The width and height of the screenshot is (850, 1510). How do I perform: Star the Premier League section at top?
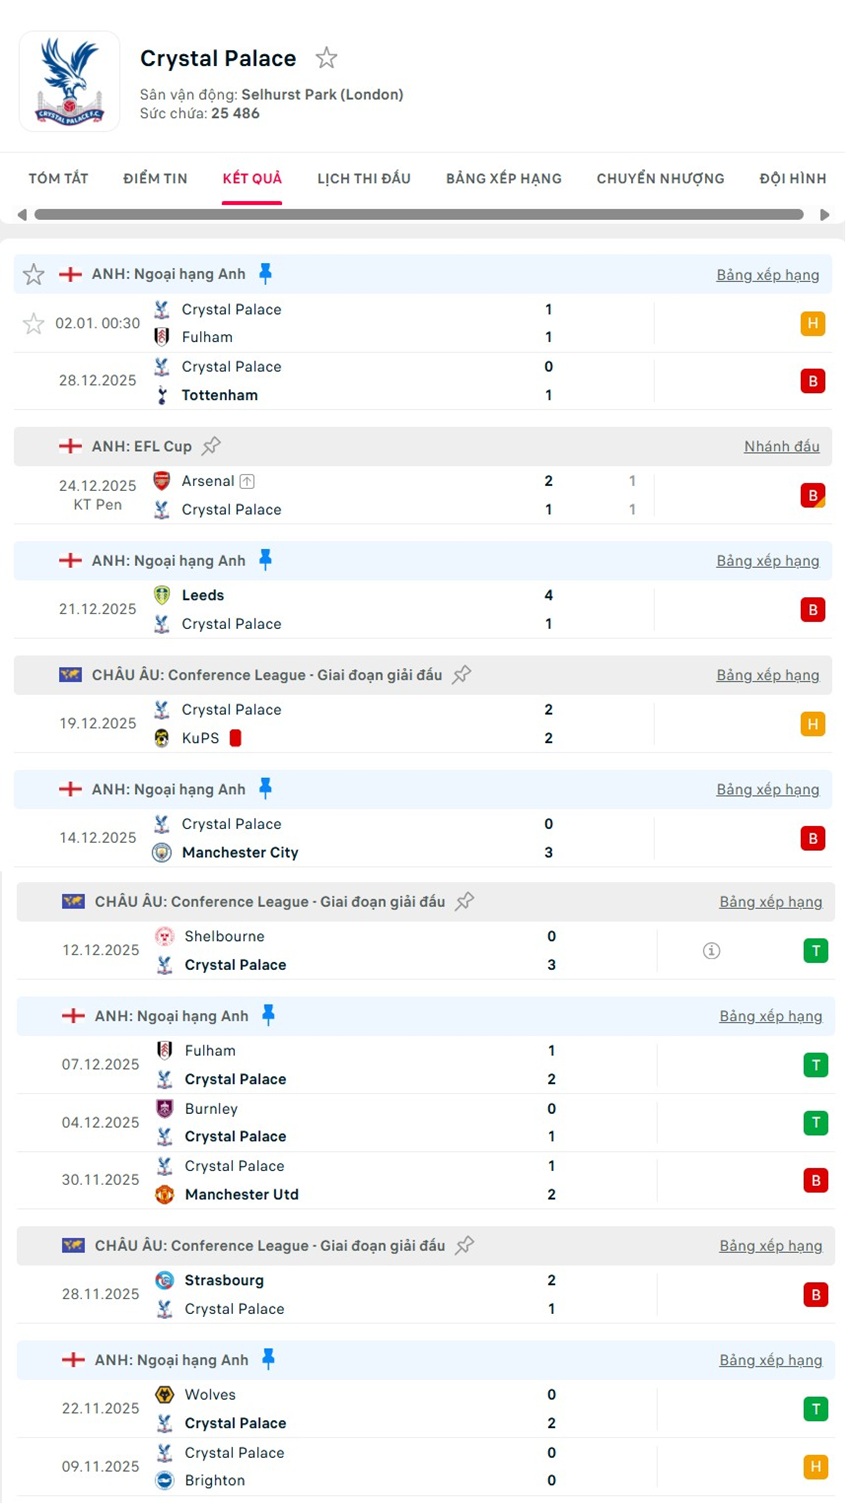34,274
